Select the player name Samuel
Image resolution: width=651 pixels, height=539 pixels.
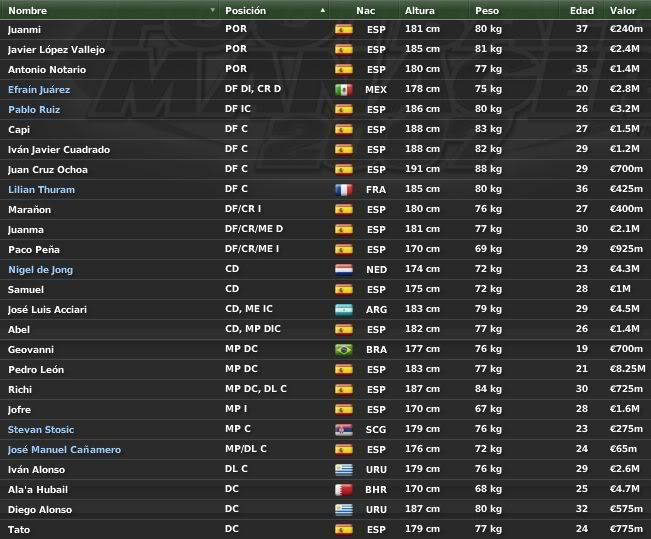[26, 290]
